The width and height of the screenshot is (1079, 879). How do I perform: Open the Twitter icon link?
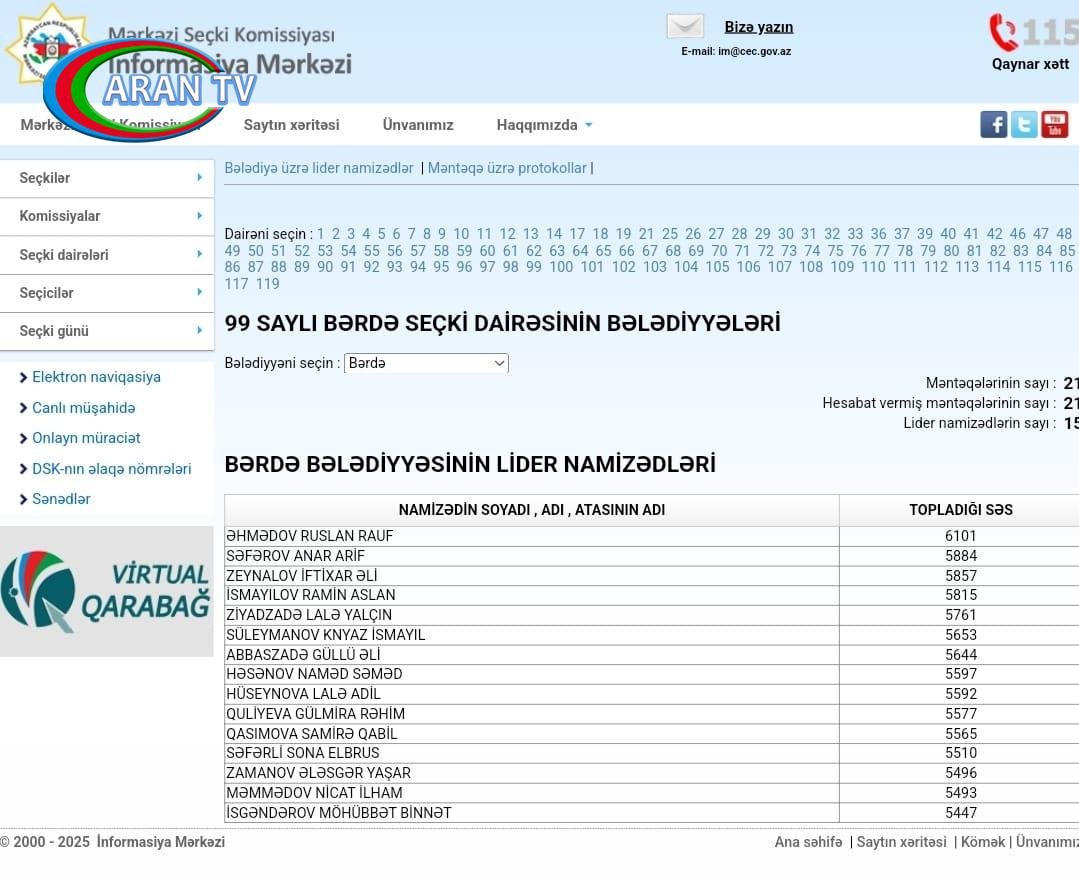(x=1024, y=125)
